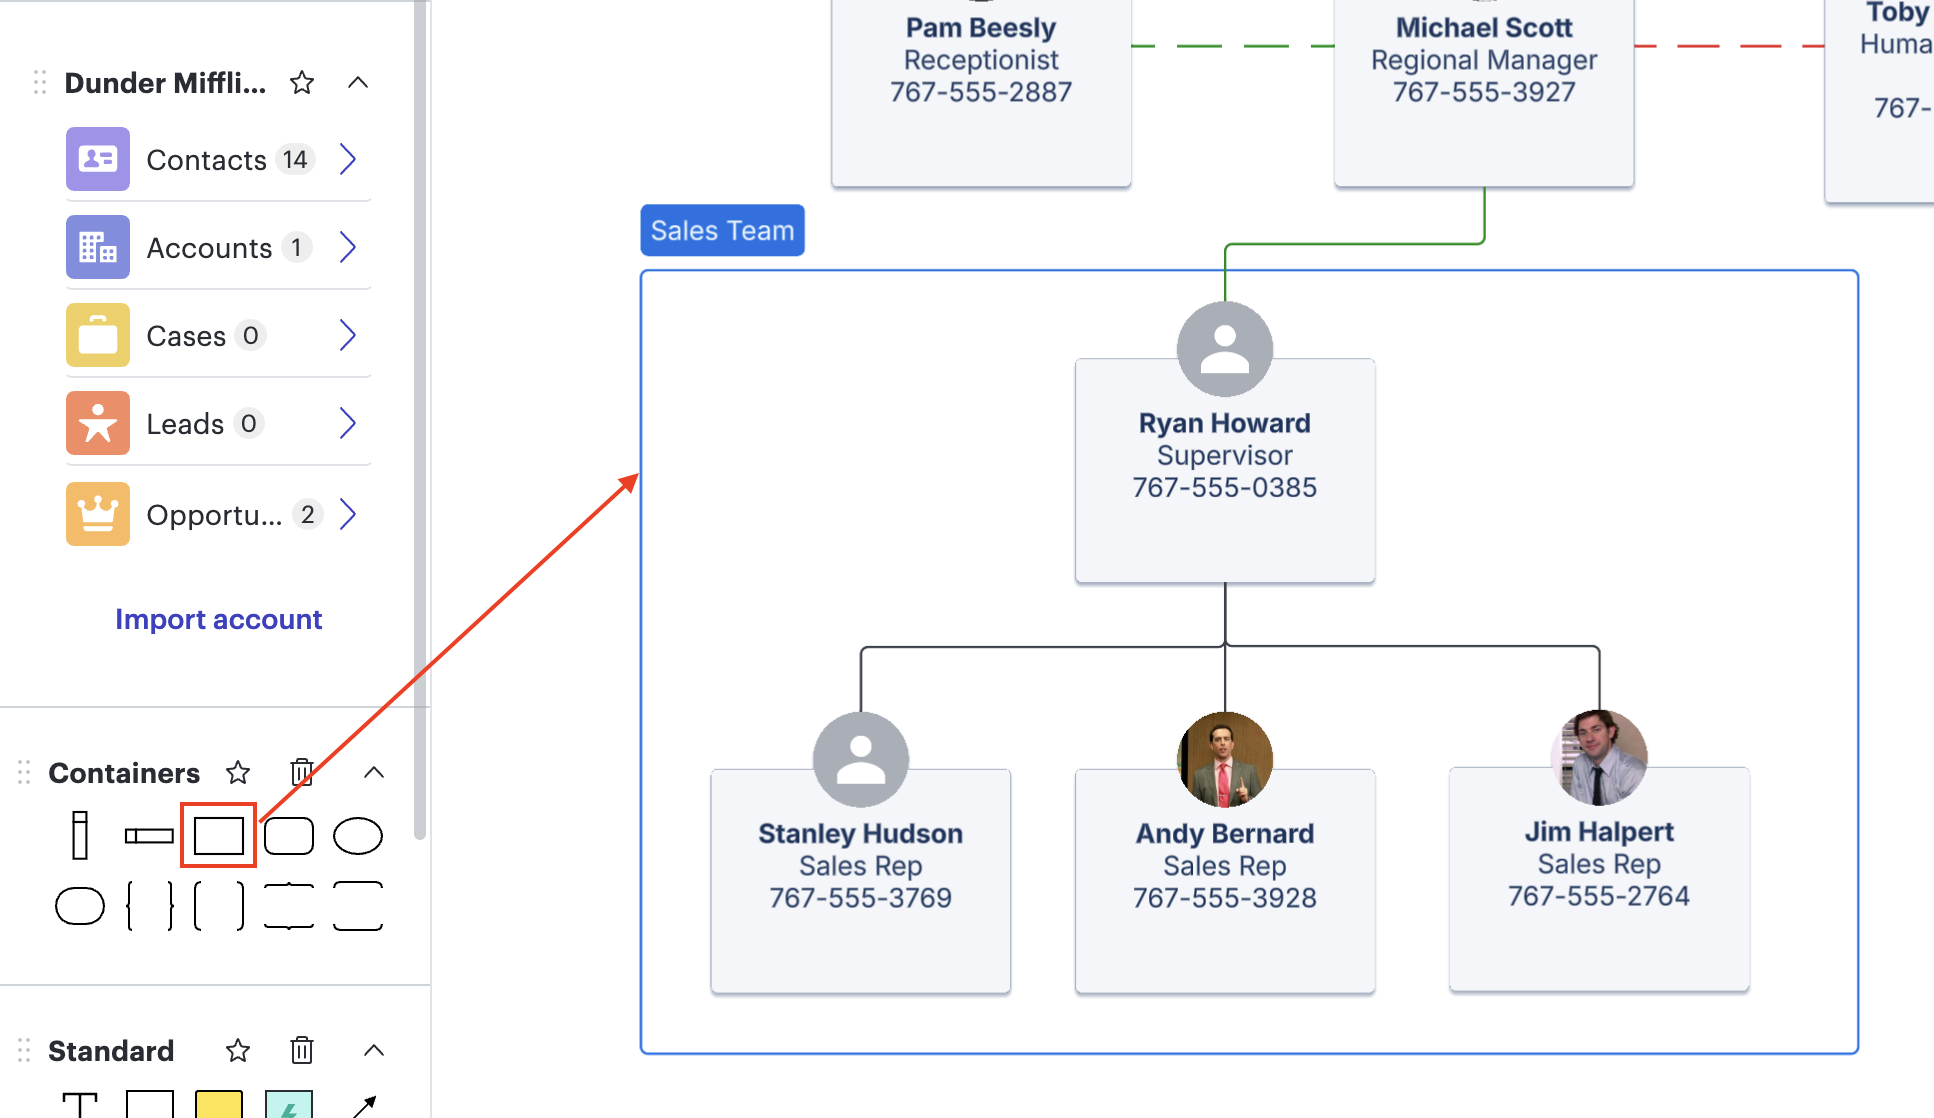Collapse the Containers shape section
Screen dimensions: 1934x1118
(x=374, y=772)
